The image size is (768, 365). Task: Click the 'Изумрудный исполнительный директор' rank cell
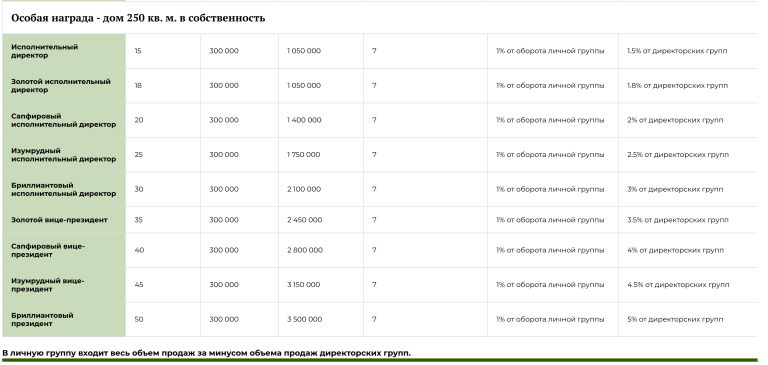tap(64, 155)
